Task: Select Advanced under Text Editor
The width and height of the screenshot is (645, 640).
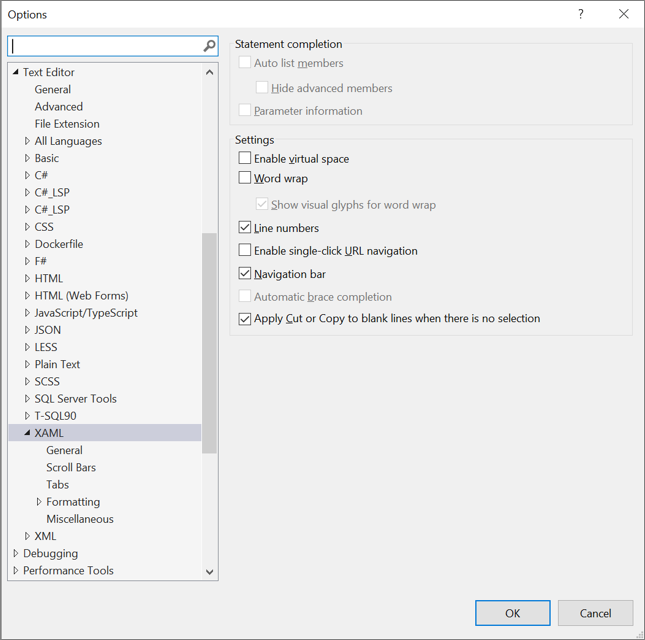Action: [x=58, y=107]
